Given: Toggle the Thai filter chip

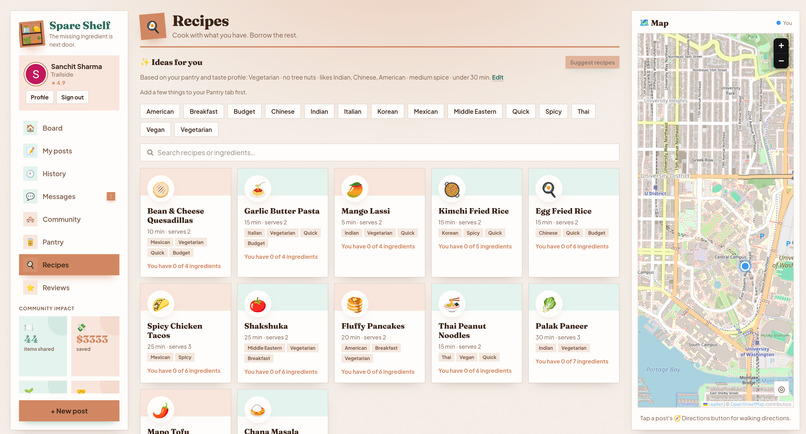Looking at the screenshot, I should (x=583, y=112).
